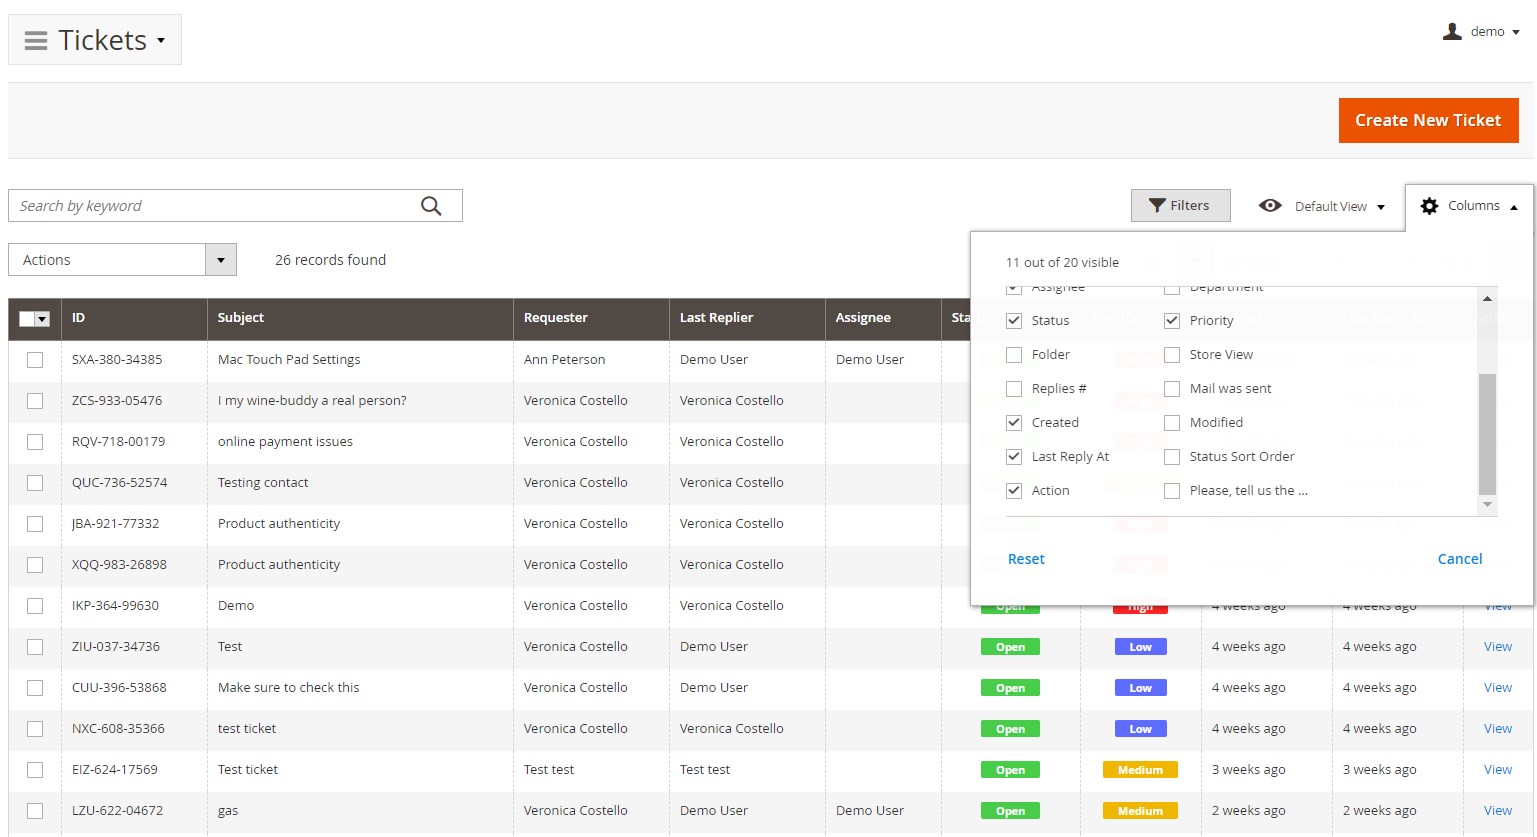Click subject 'online payment issues'

285,442
